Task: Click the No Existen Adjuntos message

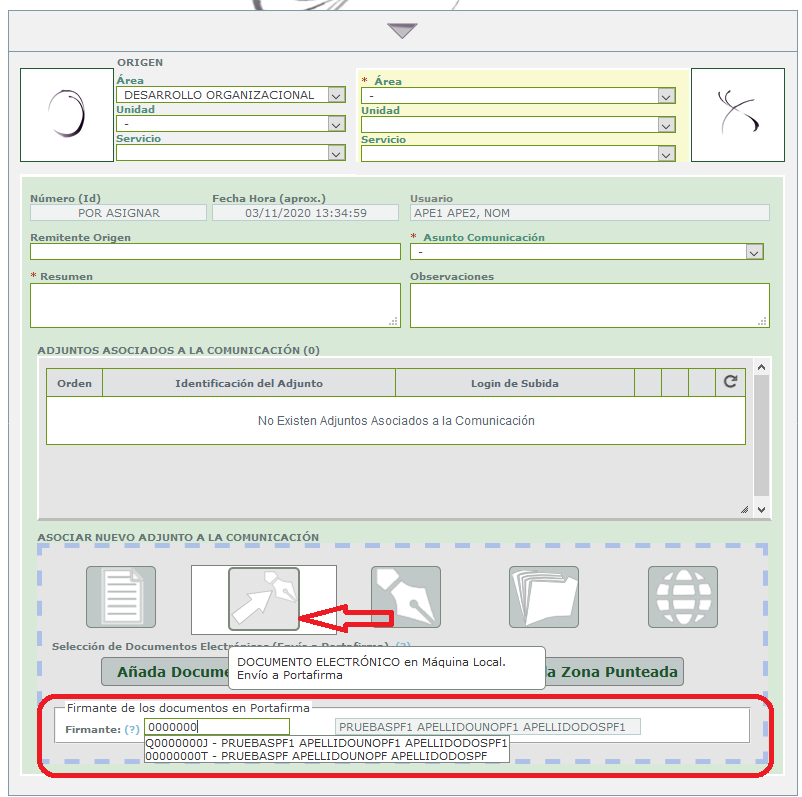Action: tap(396, 420)
